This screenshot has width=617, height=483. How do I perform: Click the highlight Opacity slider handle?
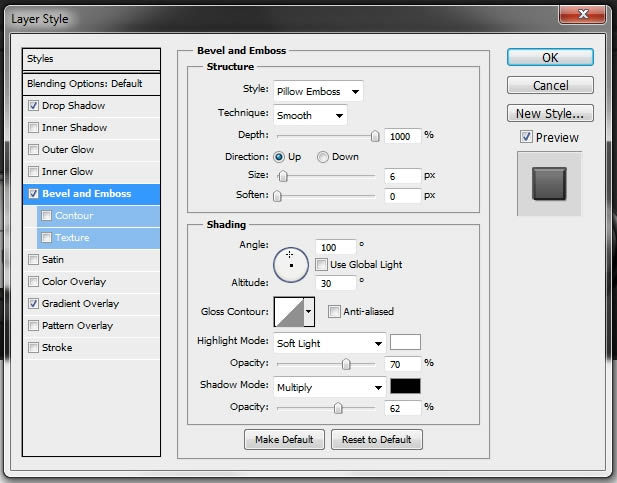click(x=346, y=364)
